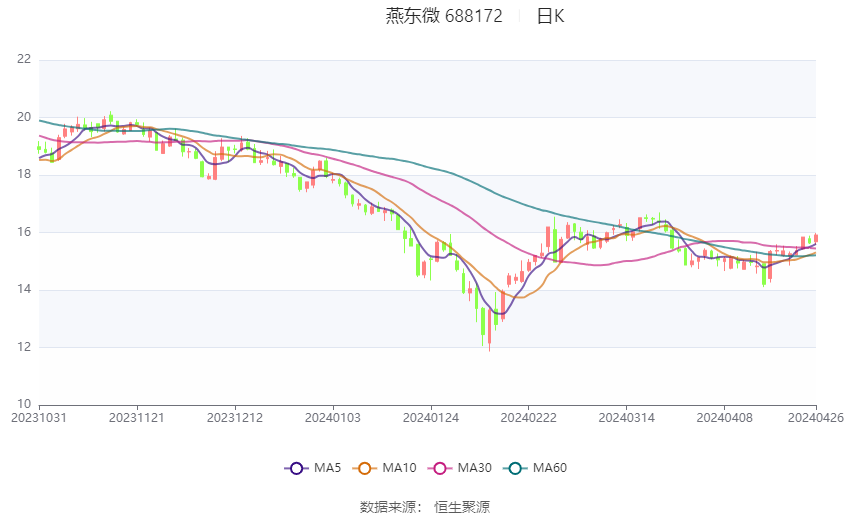Click the 20231212 date axis label
This screenshot has width=850, height=517.
pyautogui.click(x=236, y=417)
